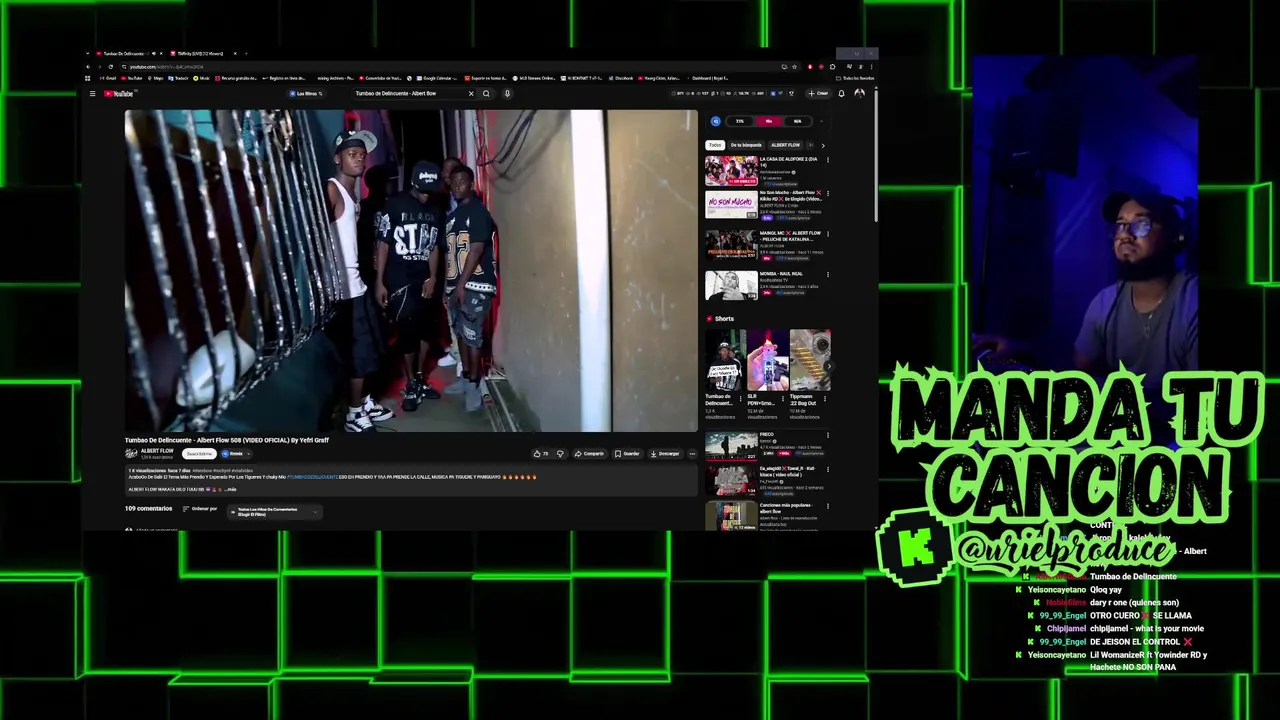
Task: Open the YouTube notifications bell
Action: pos(841,93)
